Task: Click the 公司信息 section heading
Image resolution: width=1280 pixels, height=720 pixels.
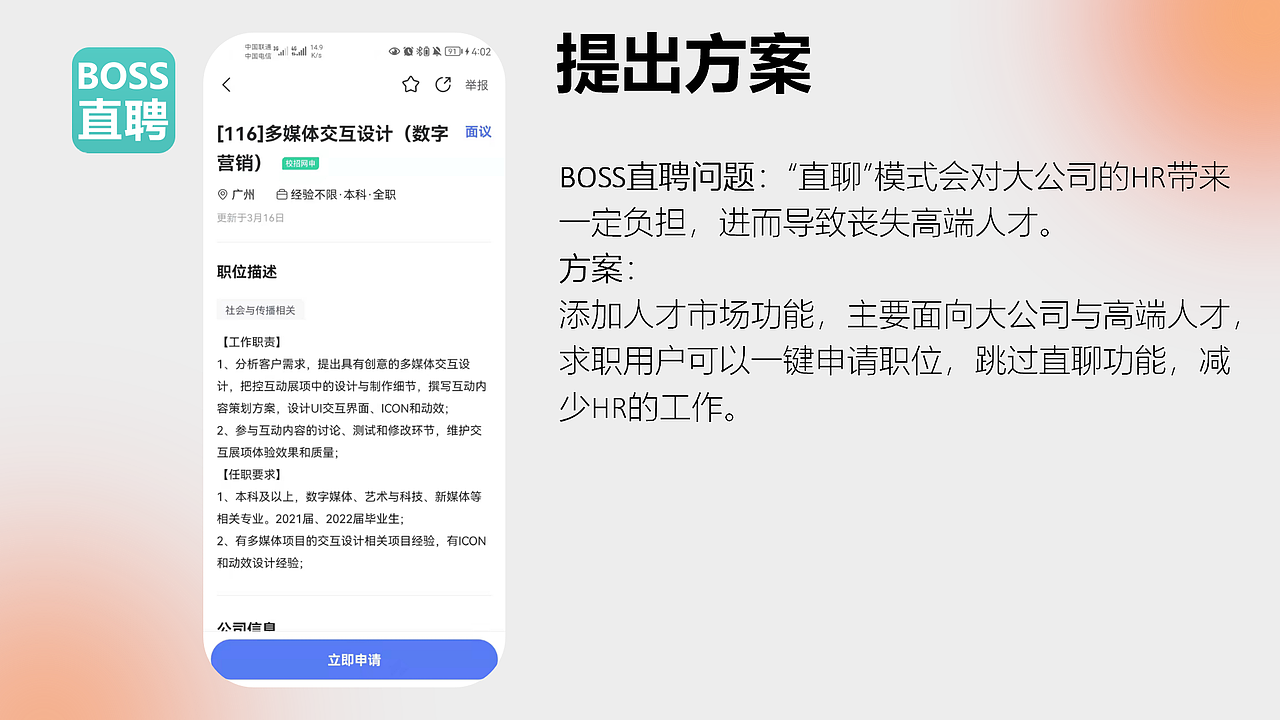Action: coord(247,628)
